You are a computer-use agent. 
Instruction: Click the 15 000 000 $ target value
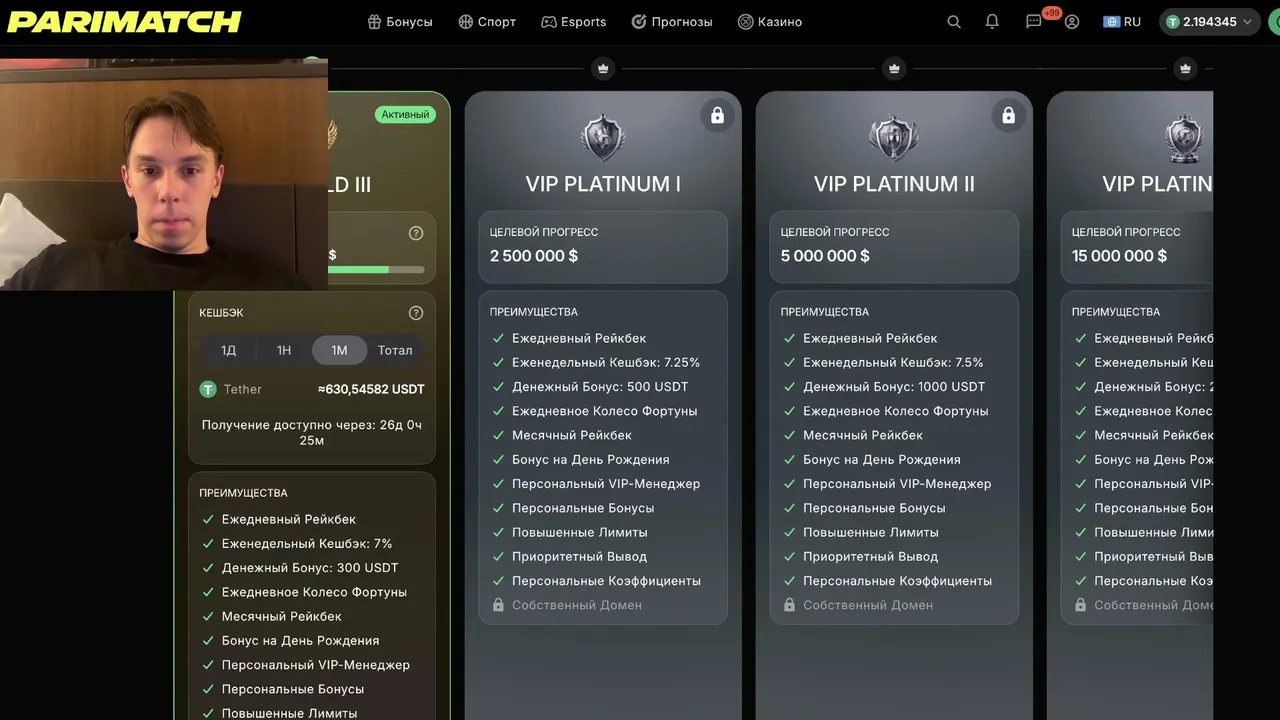(1119, 256)
